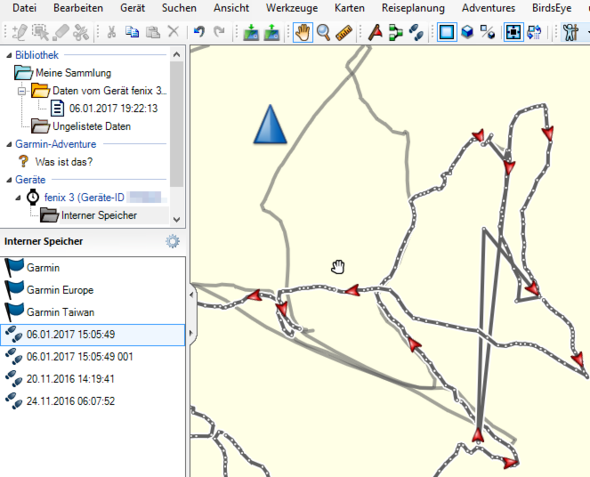The height and width of the screenshot is (477, 590).
Task: Redo the last undone action
Action: pos(219,32)
